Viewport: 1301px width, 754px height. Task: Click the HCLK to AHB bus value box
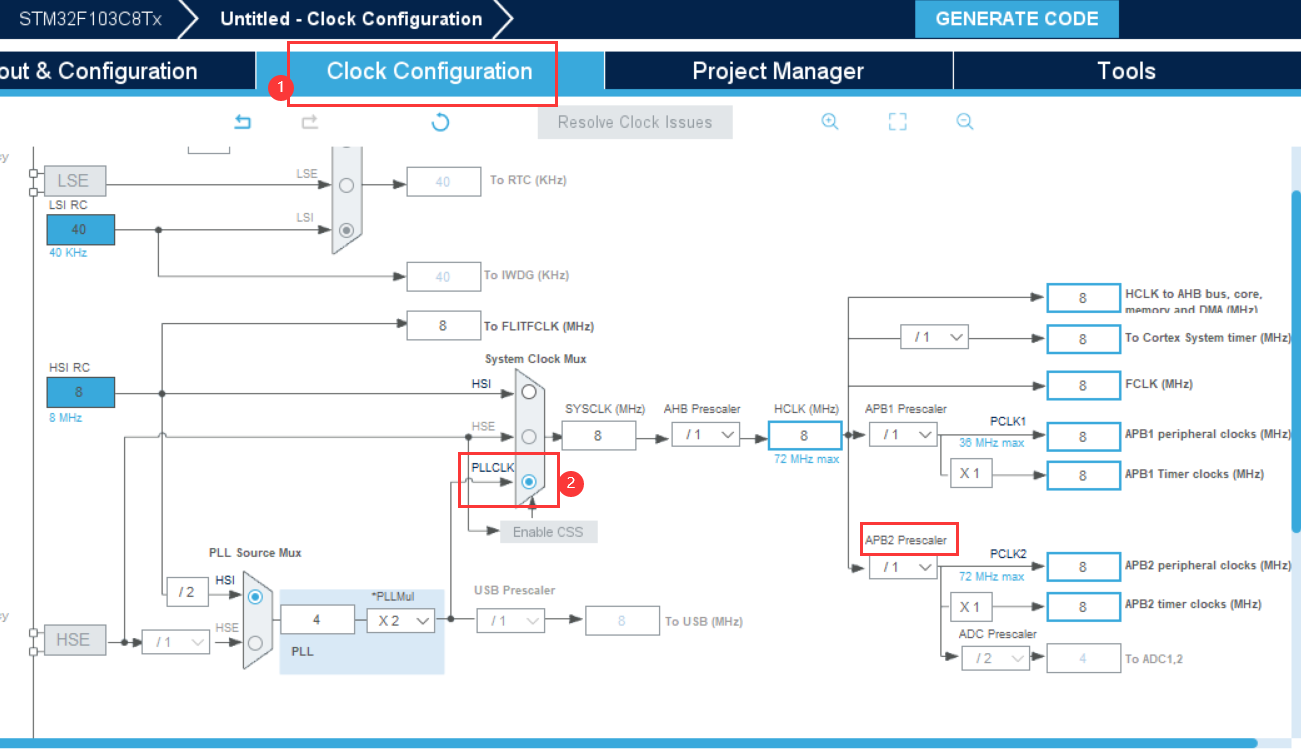coord(1083,298)
